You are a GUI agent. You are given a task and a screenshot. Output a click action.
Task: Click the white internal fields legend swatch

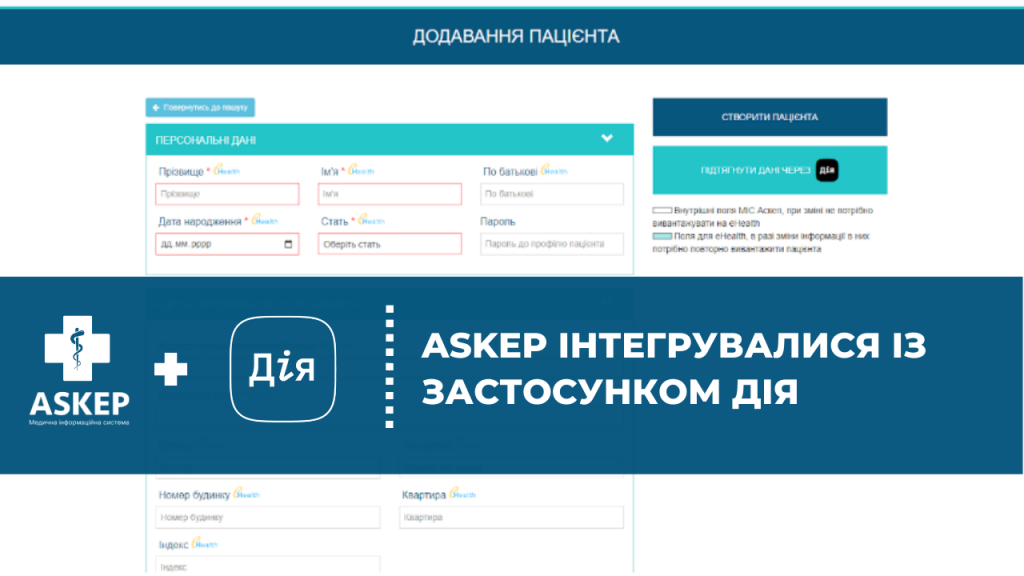pyautogui.click(x=662, y=211)
